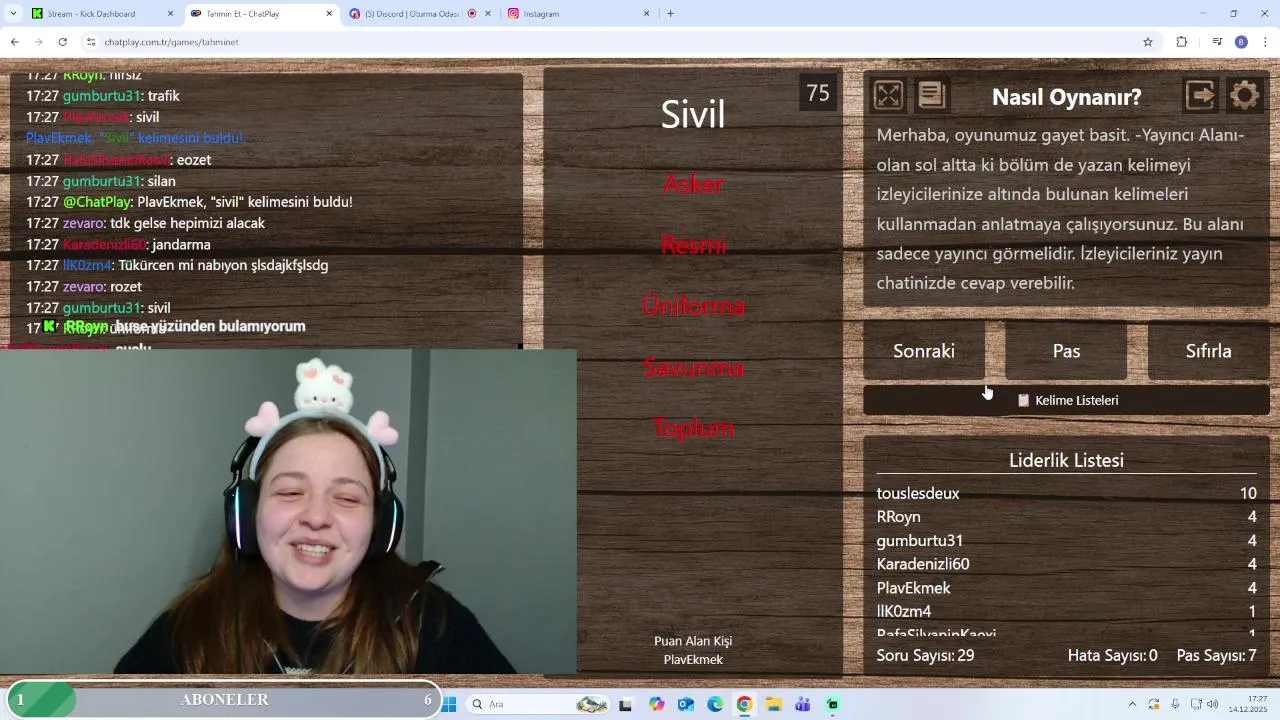
Task: Reload the ChatPlay page
Action: pyautogui.click(x=62, y=42)
